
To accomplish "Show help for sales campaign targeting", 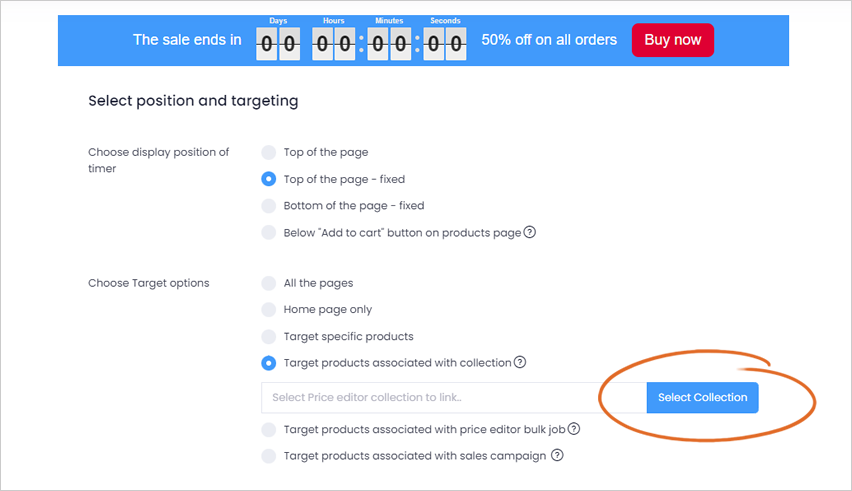I will coord(557,455).
